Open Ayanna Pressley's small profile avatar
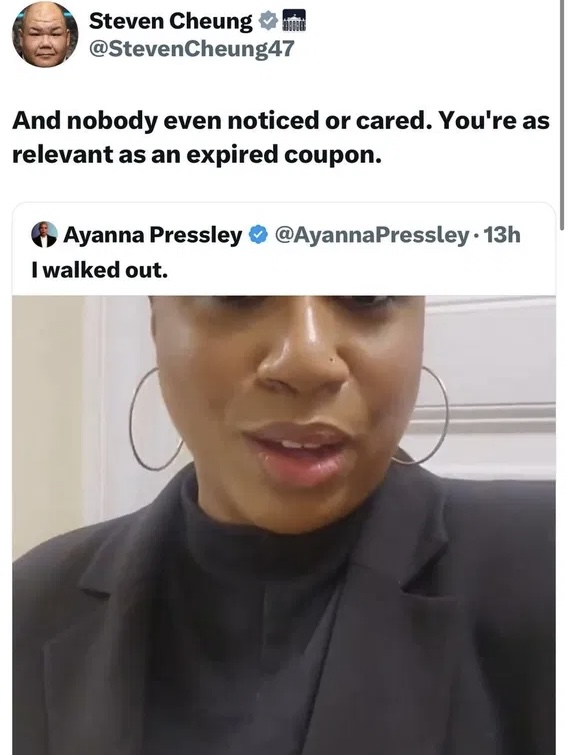The width and height of the screenshot is (568, 755). (44, 234)
